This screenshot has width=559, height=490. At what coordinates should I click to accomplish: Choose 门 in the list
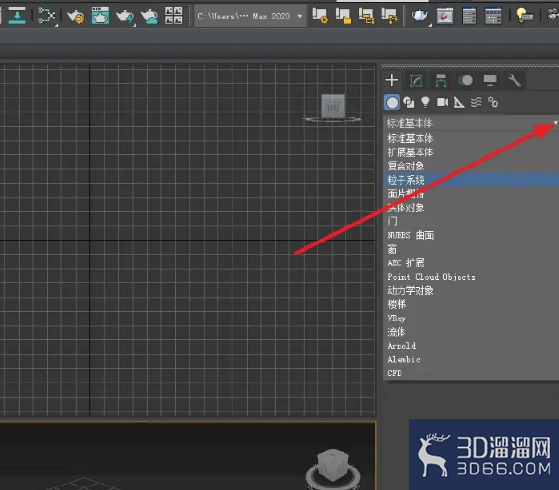click(471, 221)
